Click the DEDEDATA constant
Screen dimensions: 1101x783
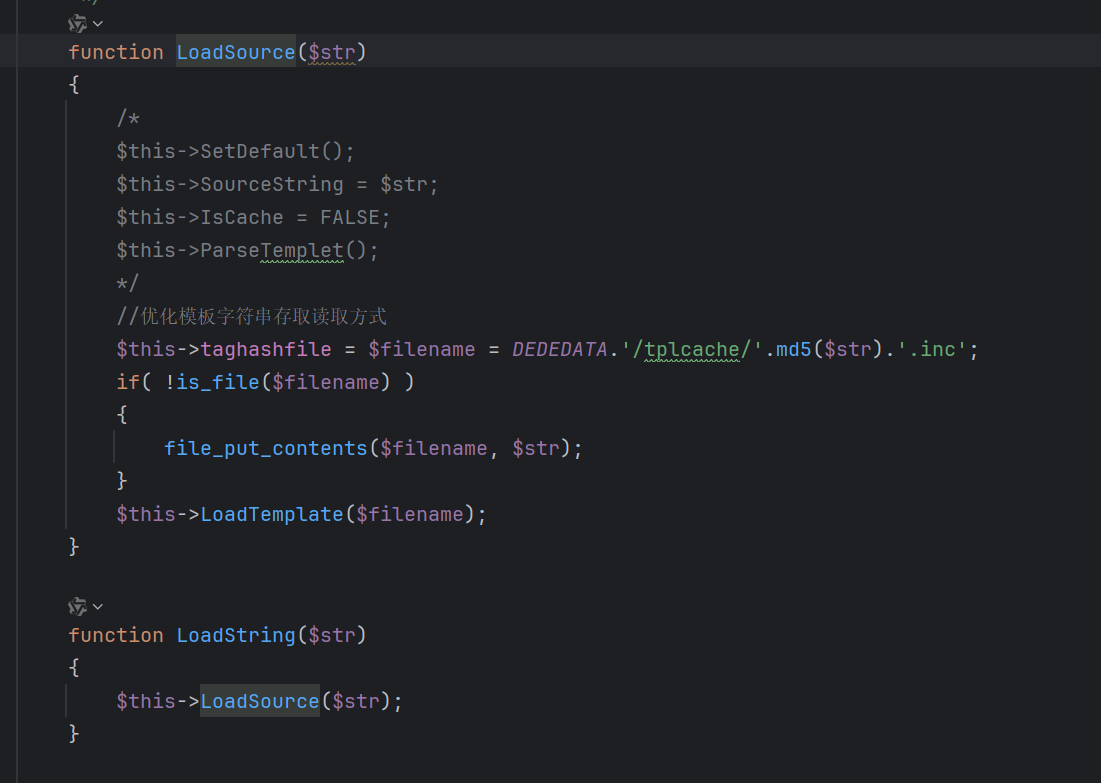559,349
